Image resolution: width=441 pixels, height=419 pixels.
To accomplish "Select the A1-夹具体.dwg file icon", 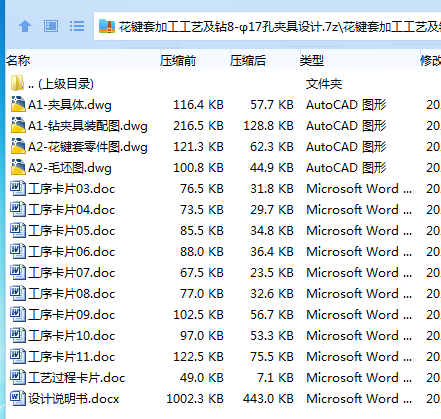I will pos(18,104).
